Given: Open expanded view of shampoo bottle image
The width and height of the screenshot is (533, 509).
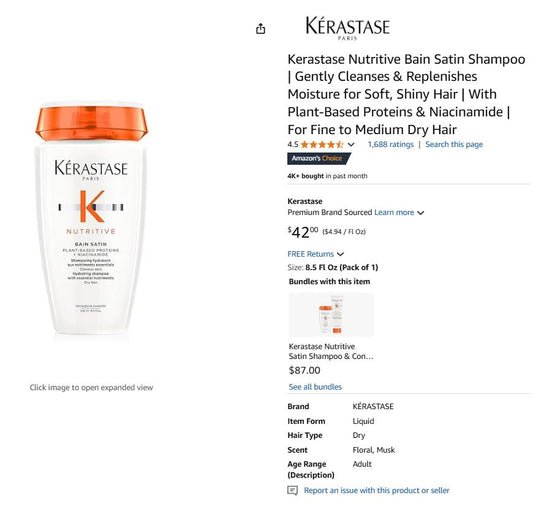Looking at the screenshot, I should (x=92, y=221).
